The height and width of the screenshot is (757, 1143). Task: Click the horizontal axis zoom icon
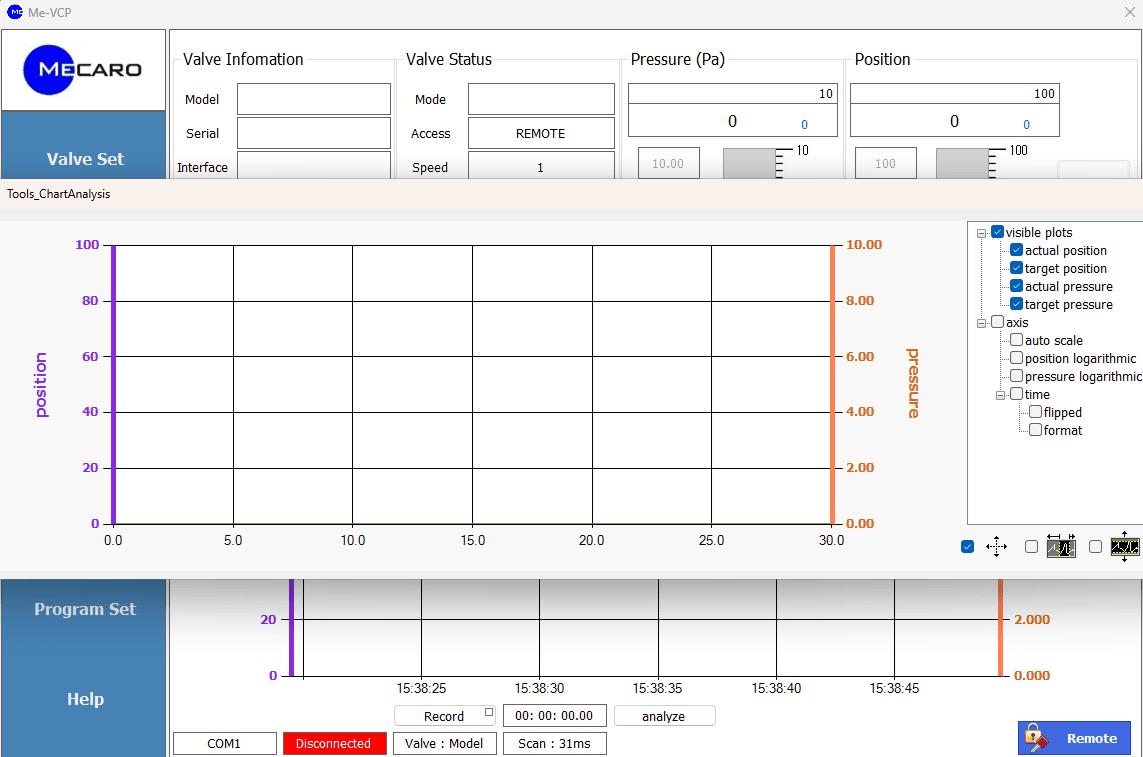[x=1061, y=547]
